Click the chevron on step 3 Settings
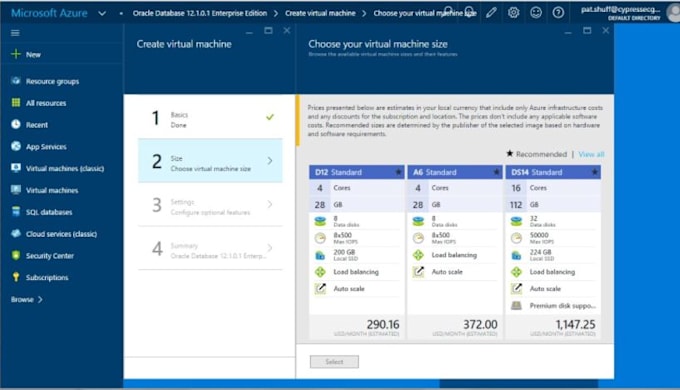 tap(270, 204)
